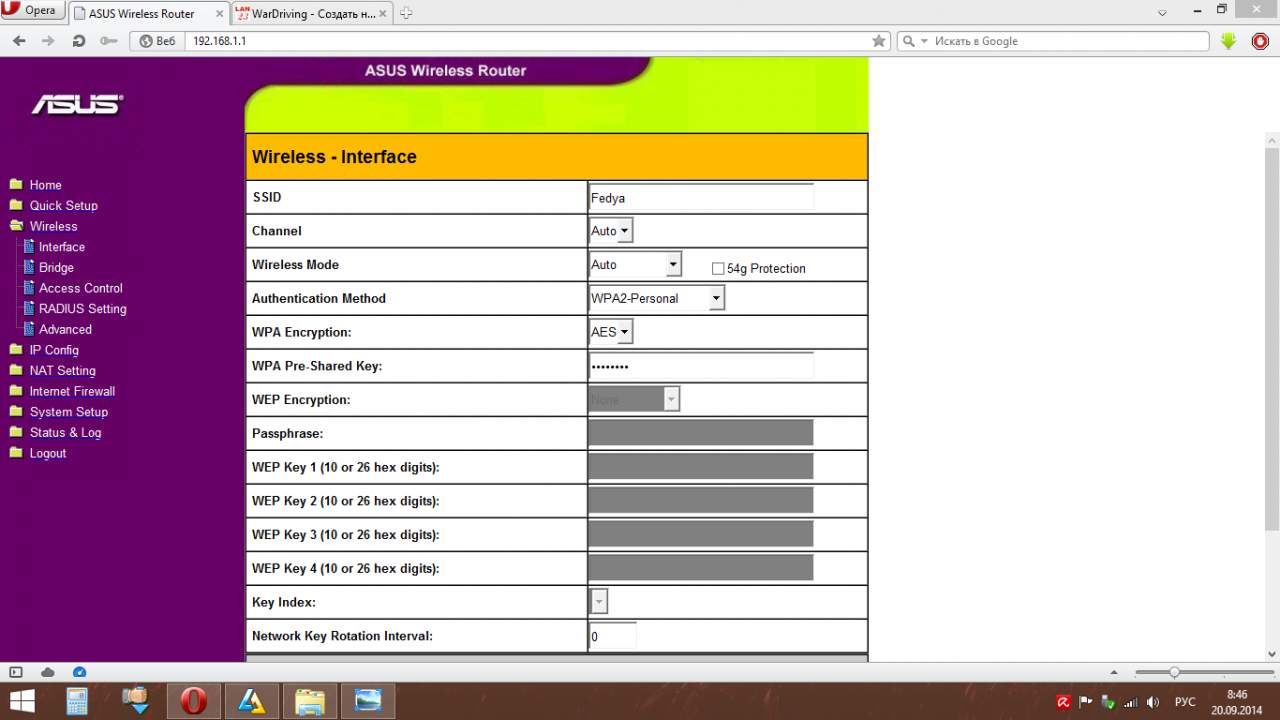Enable the 54g Protection checkbox
Screen dimensions: 1280x720
pos(718,268)
